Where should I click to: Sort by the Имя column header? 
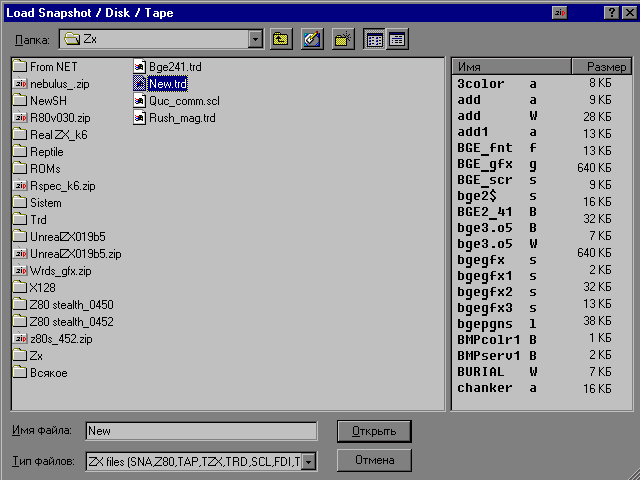511,66
